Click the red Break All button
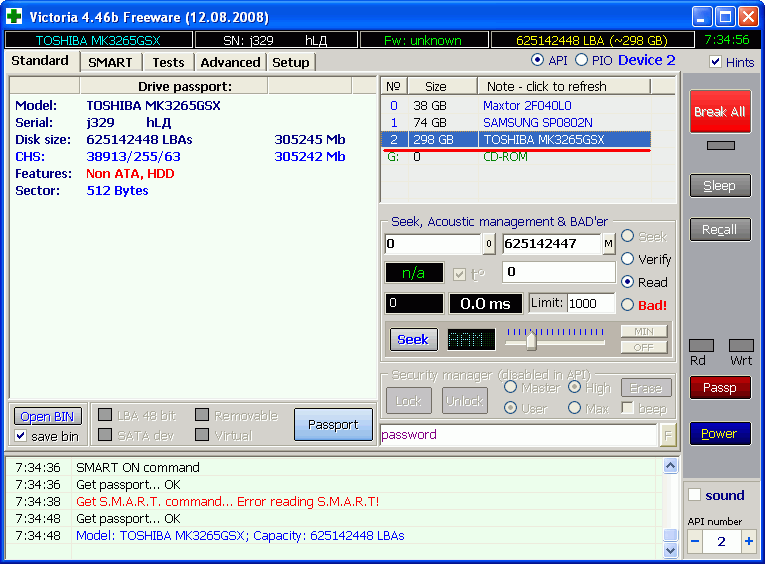This screenshot has width=765, height=564. [720, 112]
